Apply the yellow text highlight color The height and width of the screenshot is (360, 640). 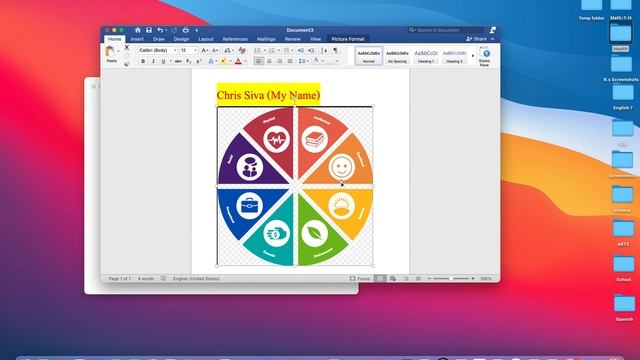pyautogui.click(x=223, y=61)
